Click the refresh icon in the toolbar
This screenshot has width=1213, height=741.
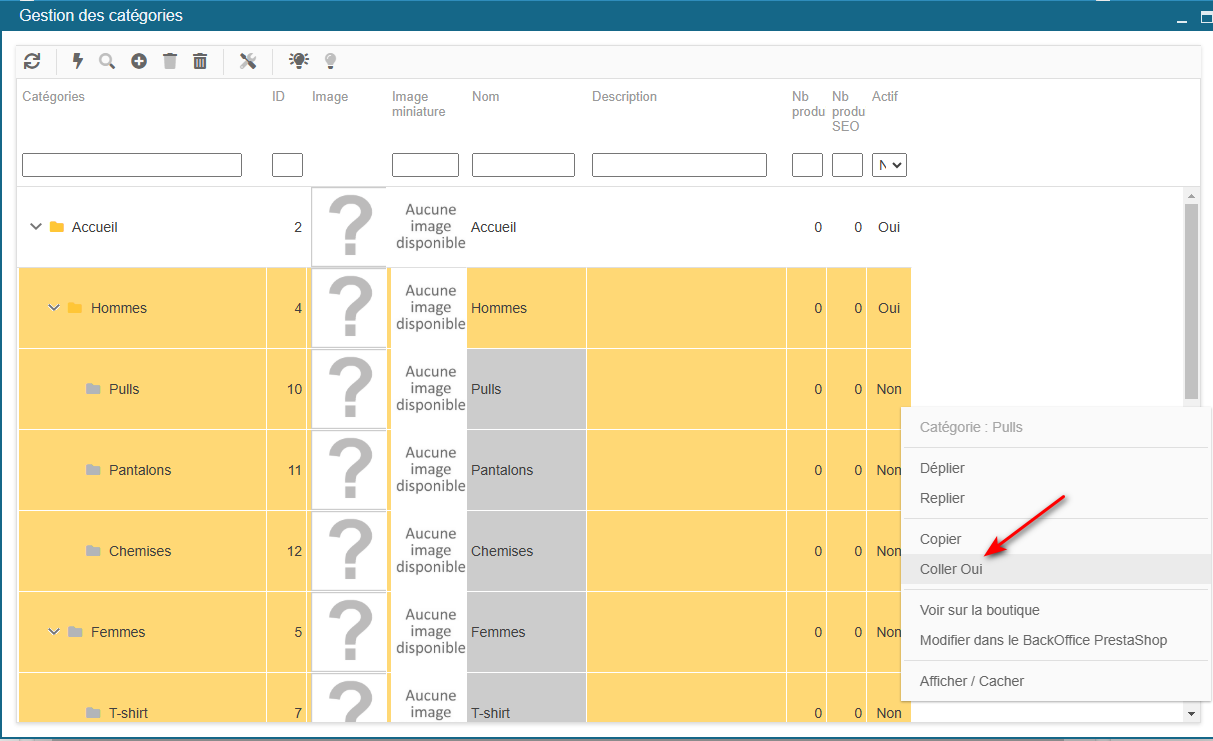[x=33, y=61]
